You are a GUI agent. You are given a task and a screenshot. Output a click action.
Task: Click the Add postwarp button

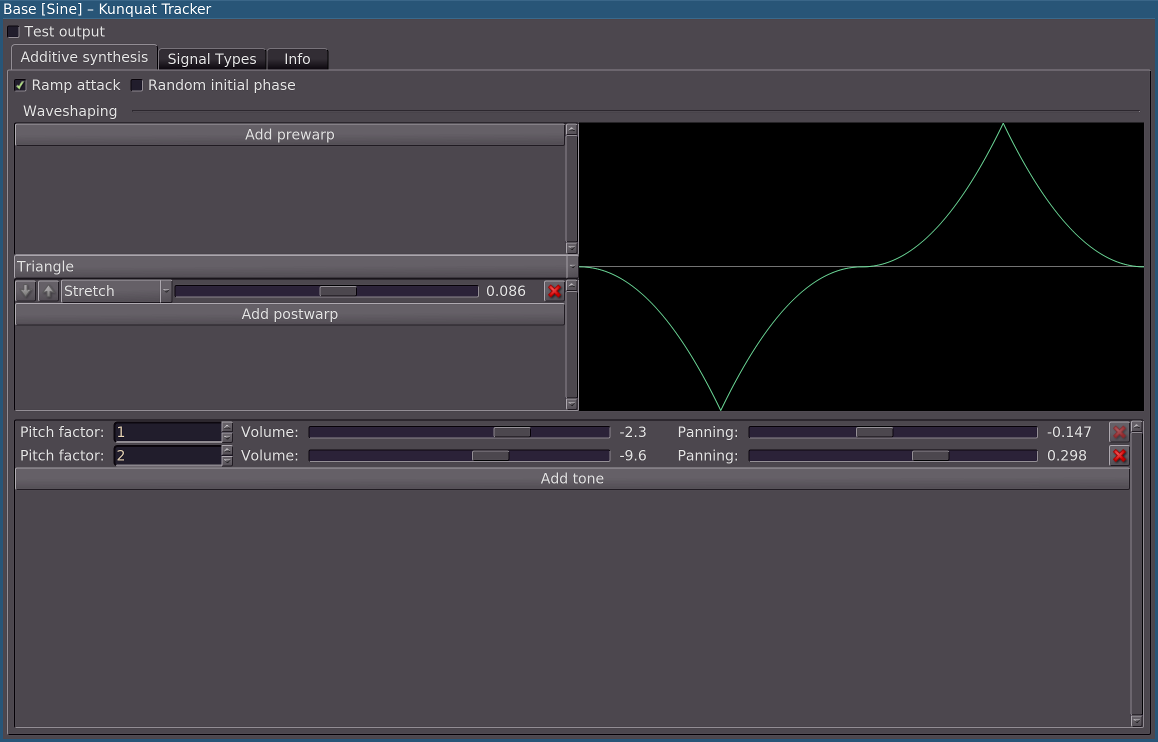pos(290,314)
